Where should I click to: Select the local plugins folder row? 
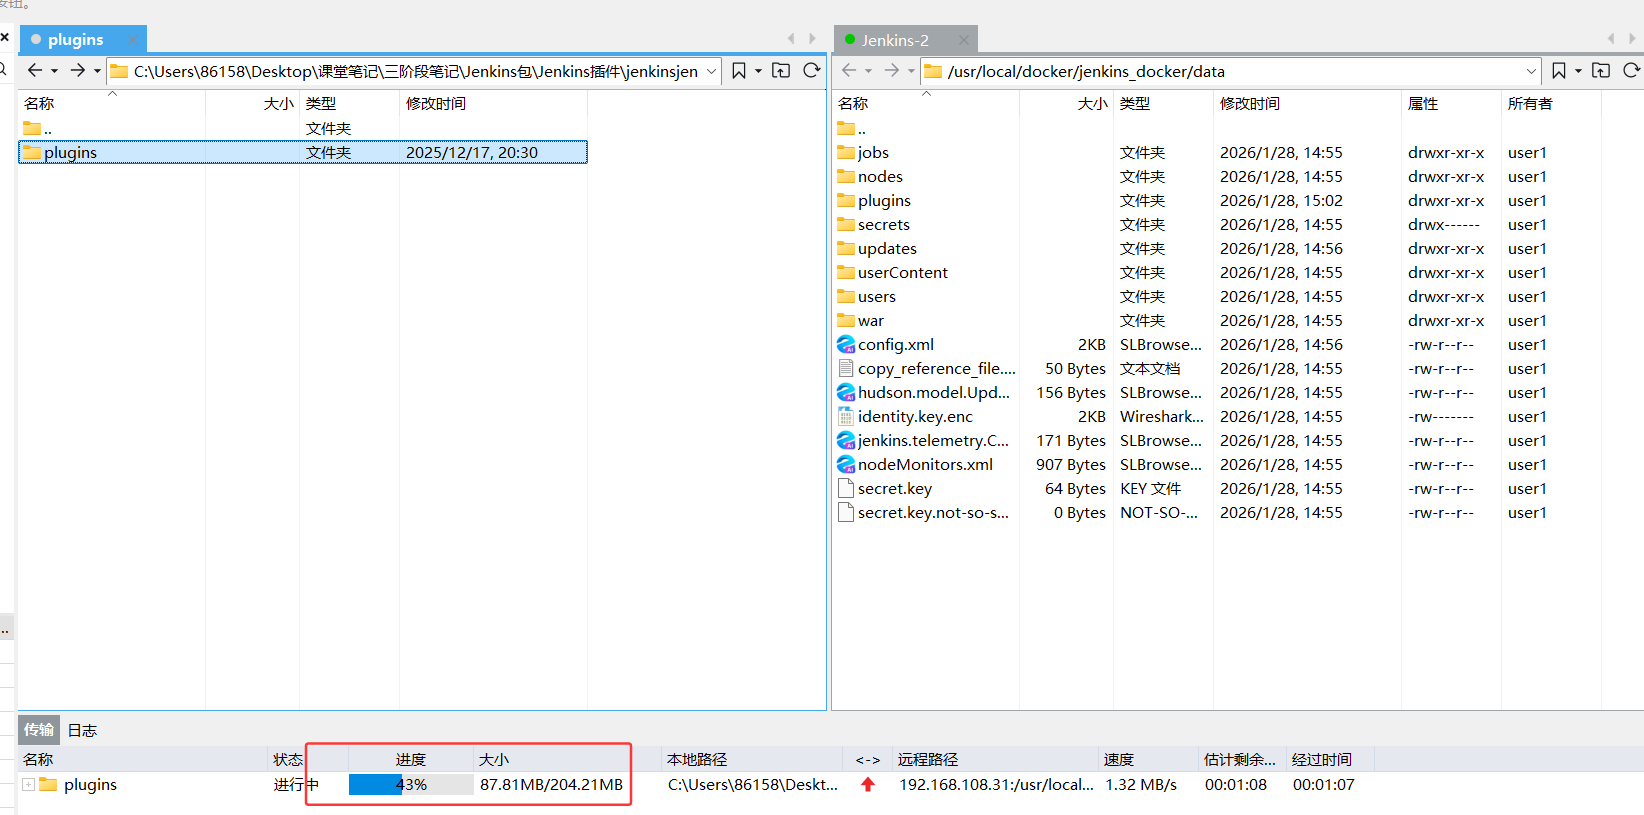[303, 152]
